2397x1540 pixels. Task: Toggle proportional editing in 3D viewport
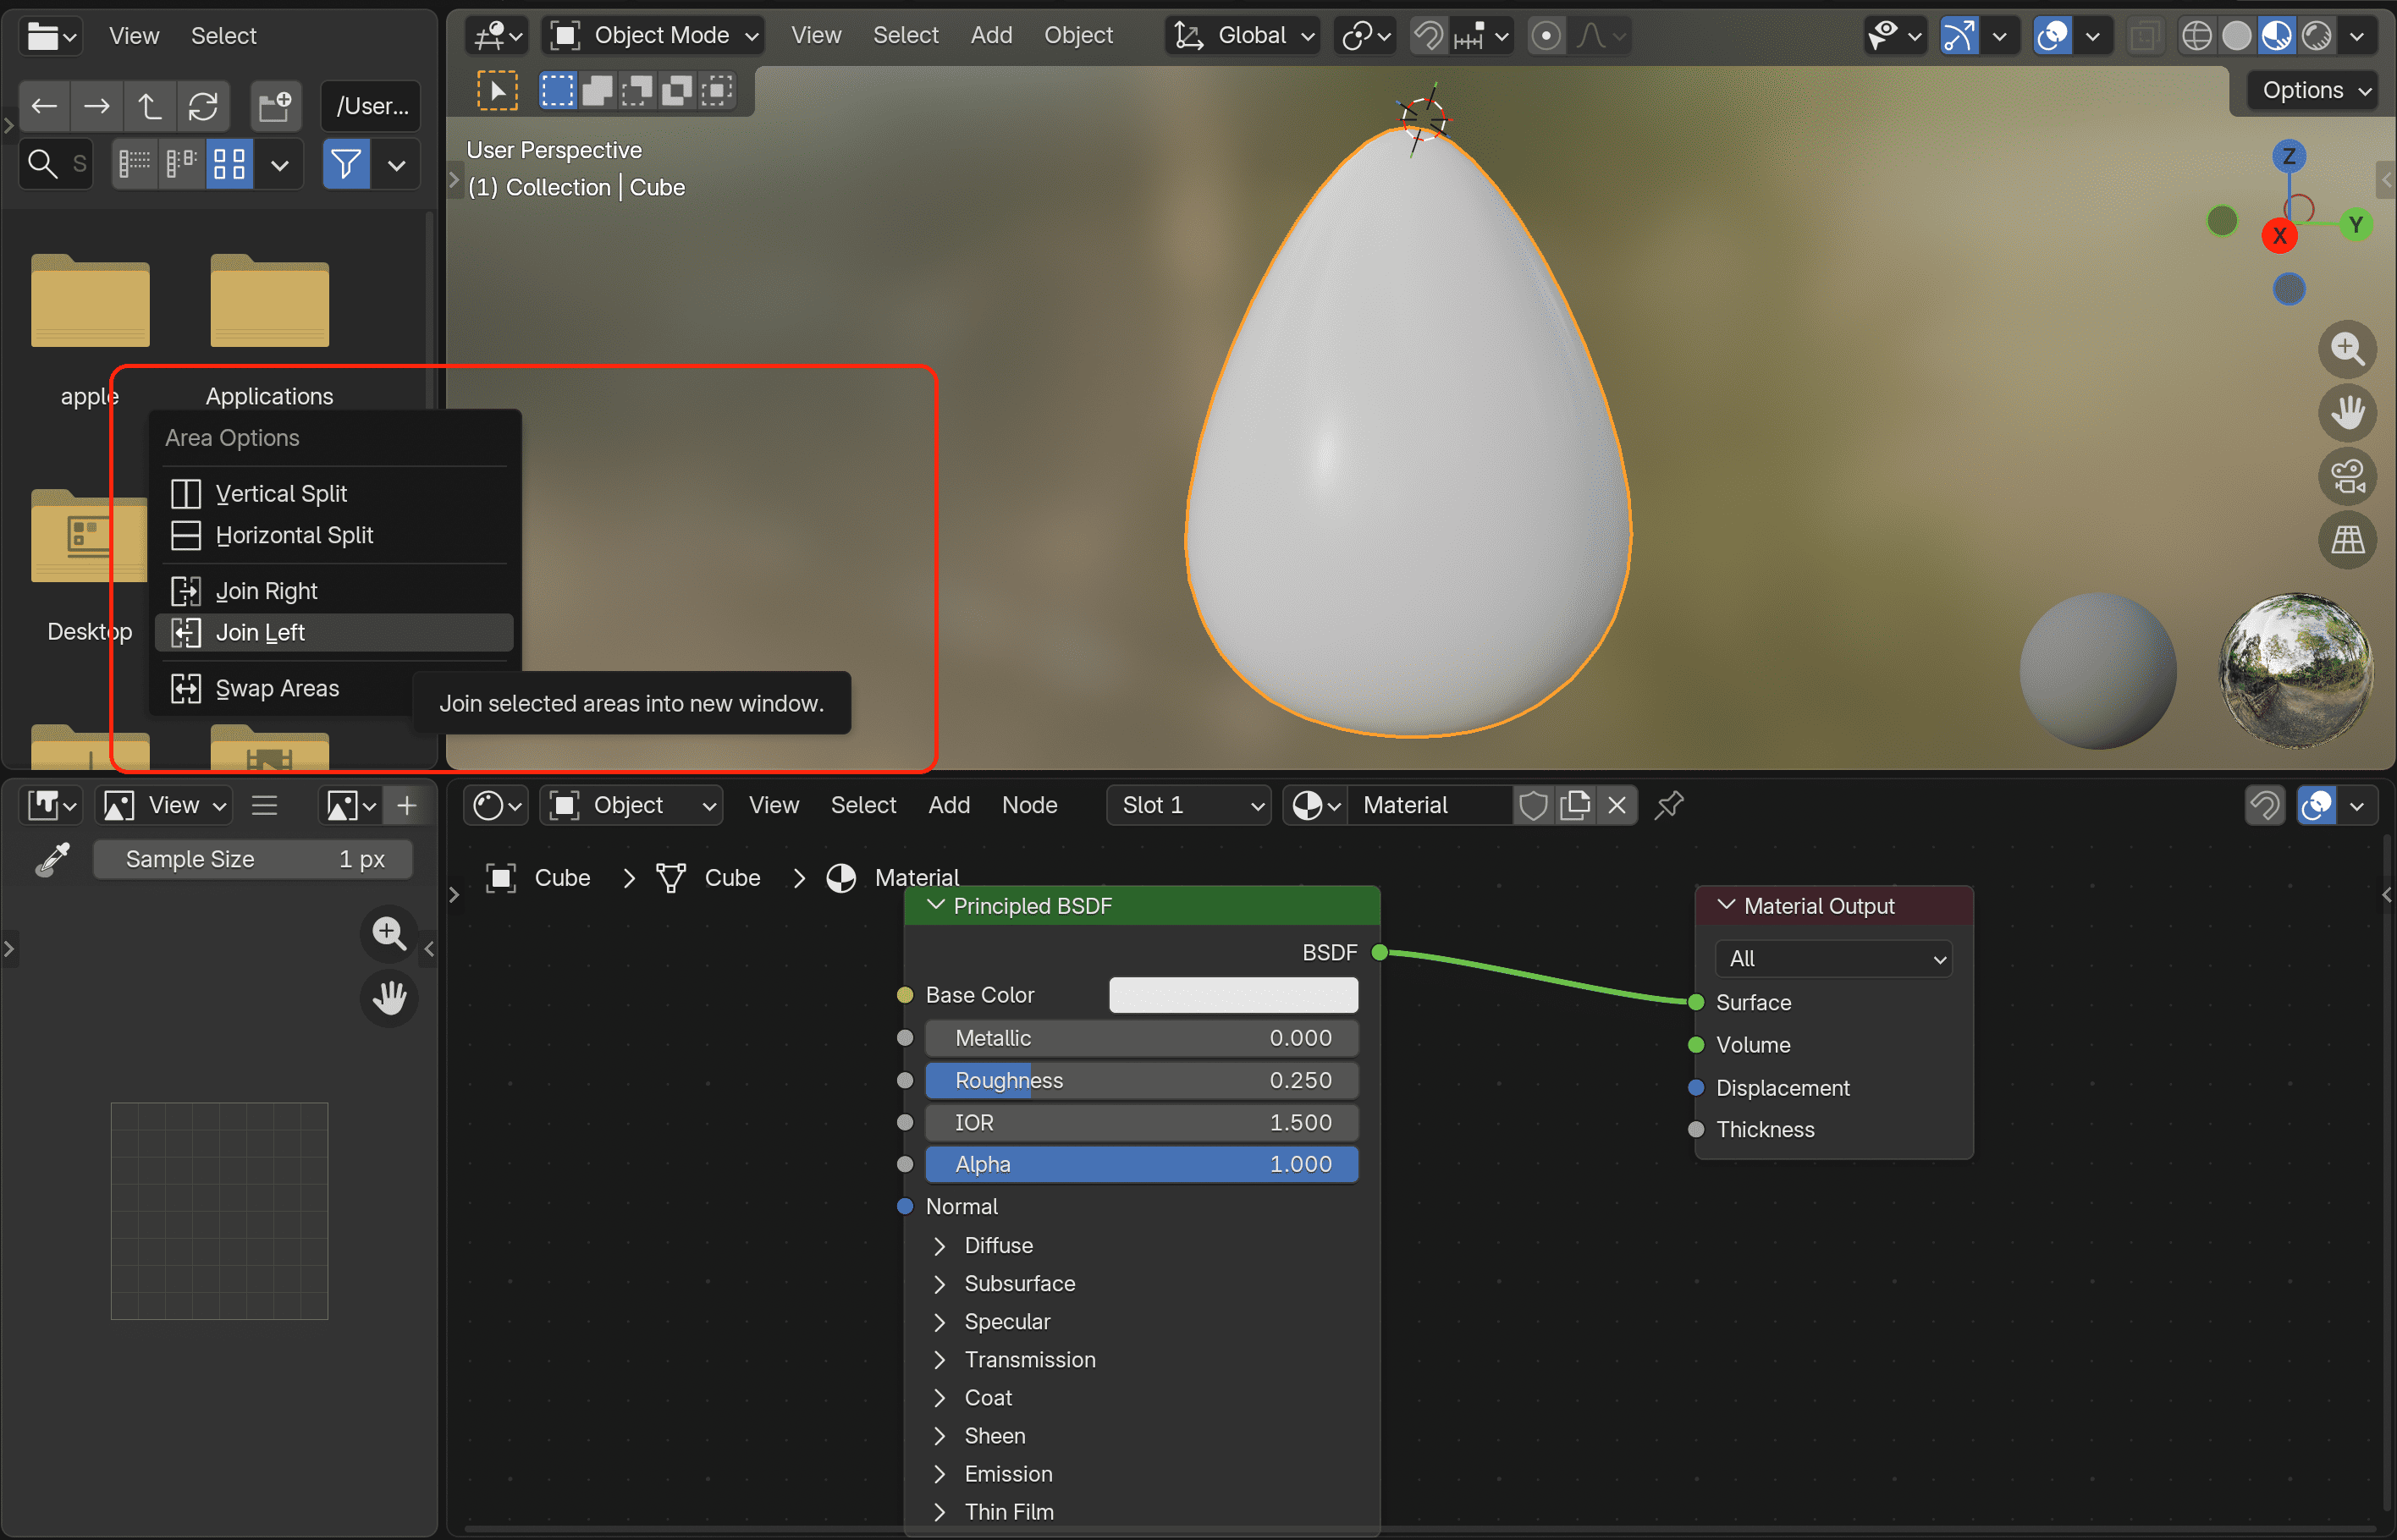tap(1546, 36)
